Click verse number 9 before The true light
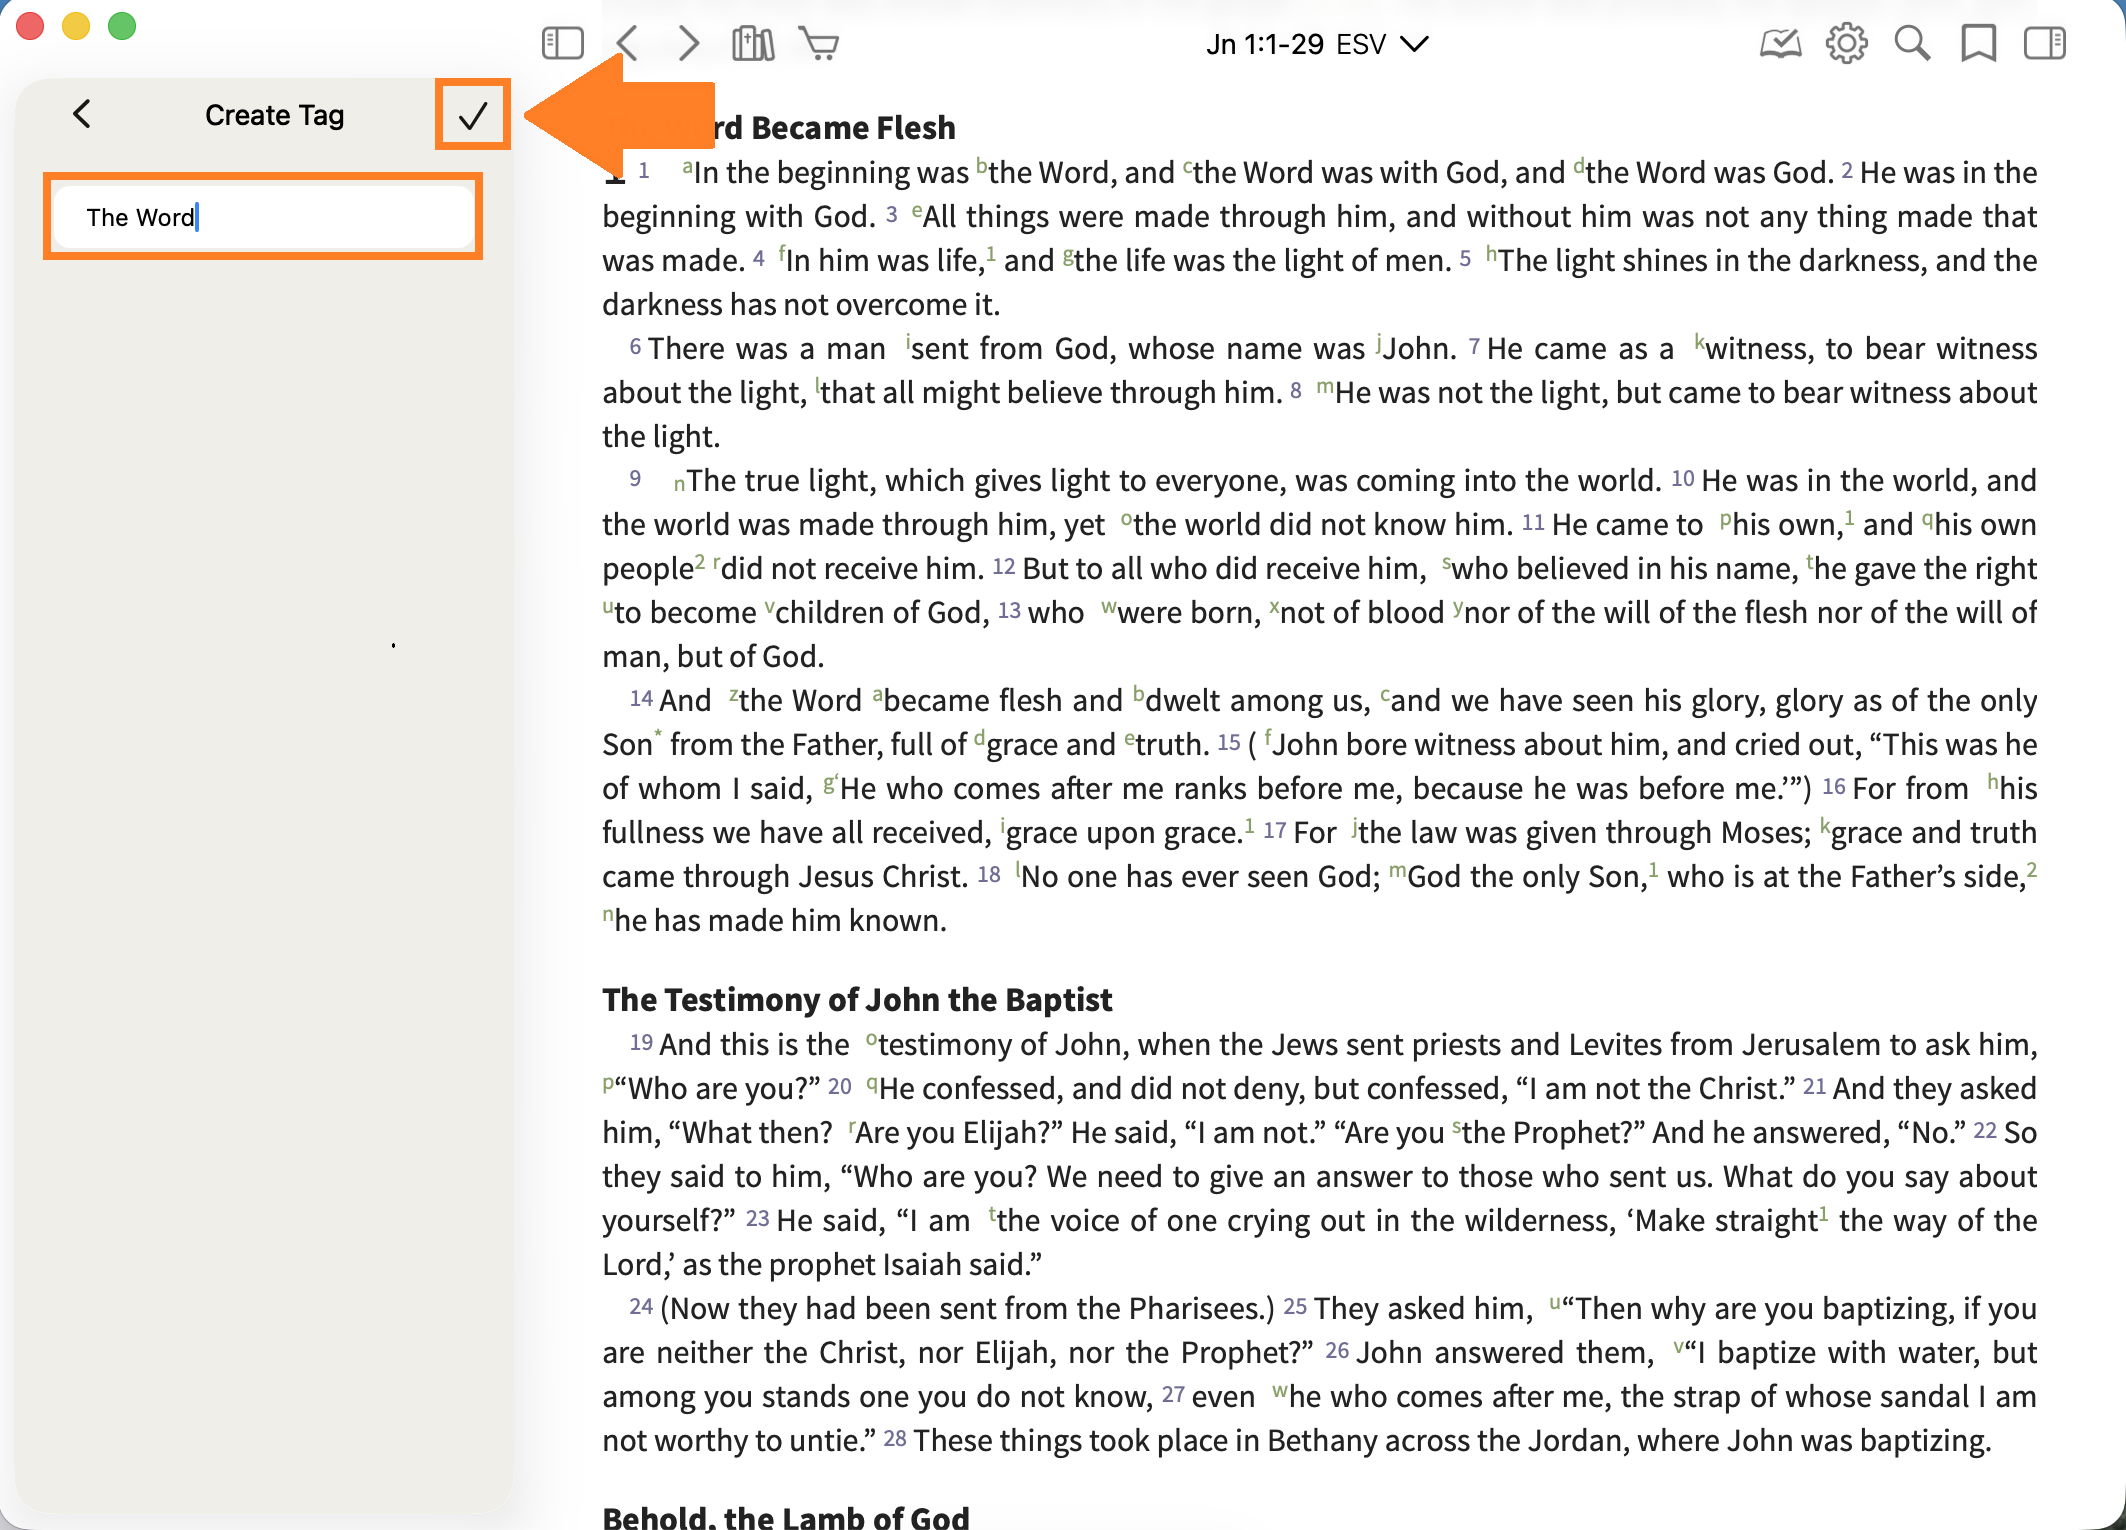This screenshot has width=2126, height=1530. point(635,479)
